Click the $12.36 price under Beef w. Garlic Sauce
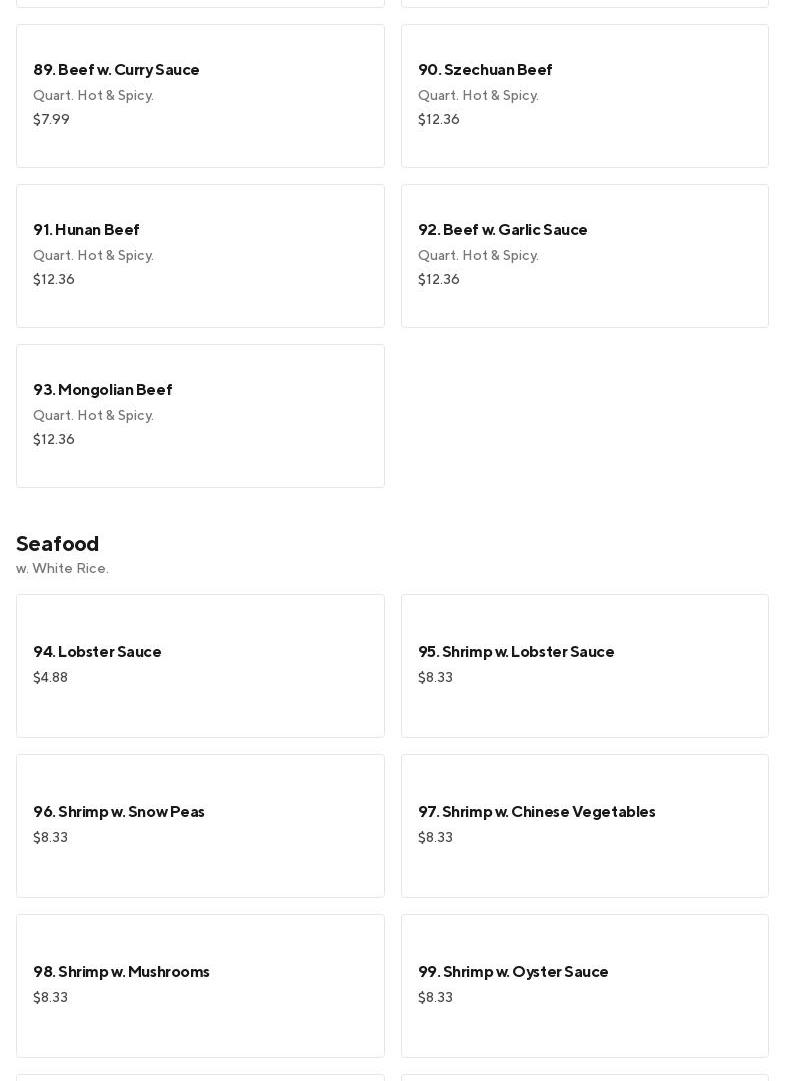The height and width of the screenshot is (1081, 785). tap(438, 280)
